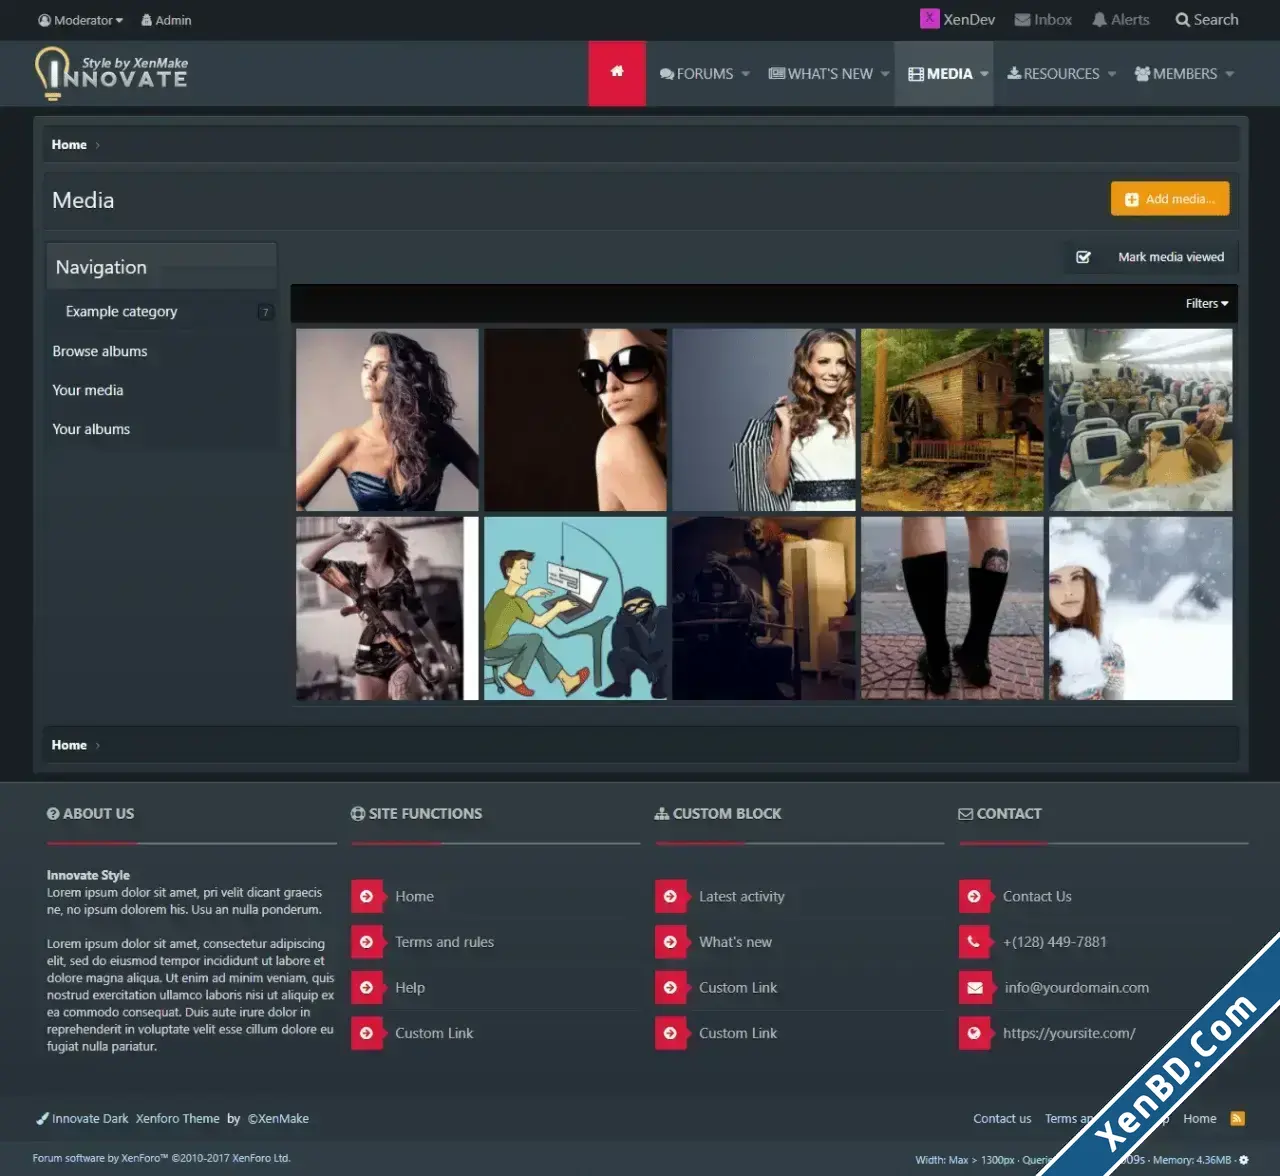Viewport: 1280px width, 1176px height.
Task: Open the snowy woman in white hat thumbnail
Action: pyautogui.click(x=1140, y=608)
